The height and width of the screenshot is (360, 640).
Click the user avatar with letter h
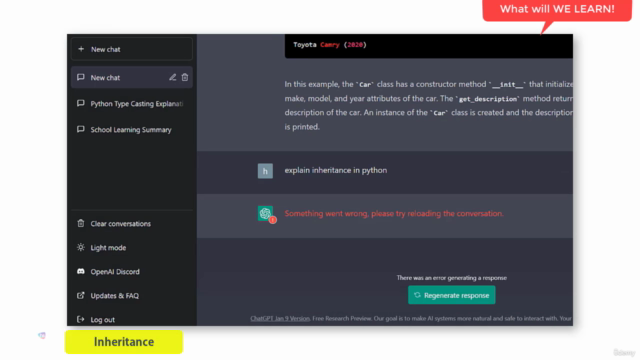click(x=265, y=171)
